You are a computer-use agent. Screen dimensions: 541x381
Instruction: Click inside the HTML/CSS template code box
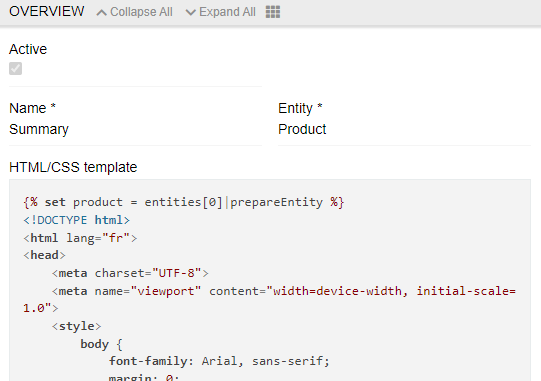pyautogui.click(x=270, y=280)
